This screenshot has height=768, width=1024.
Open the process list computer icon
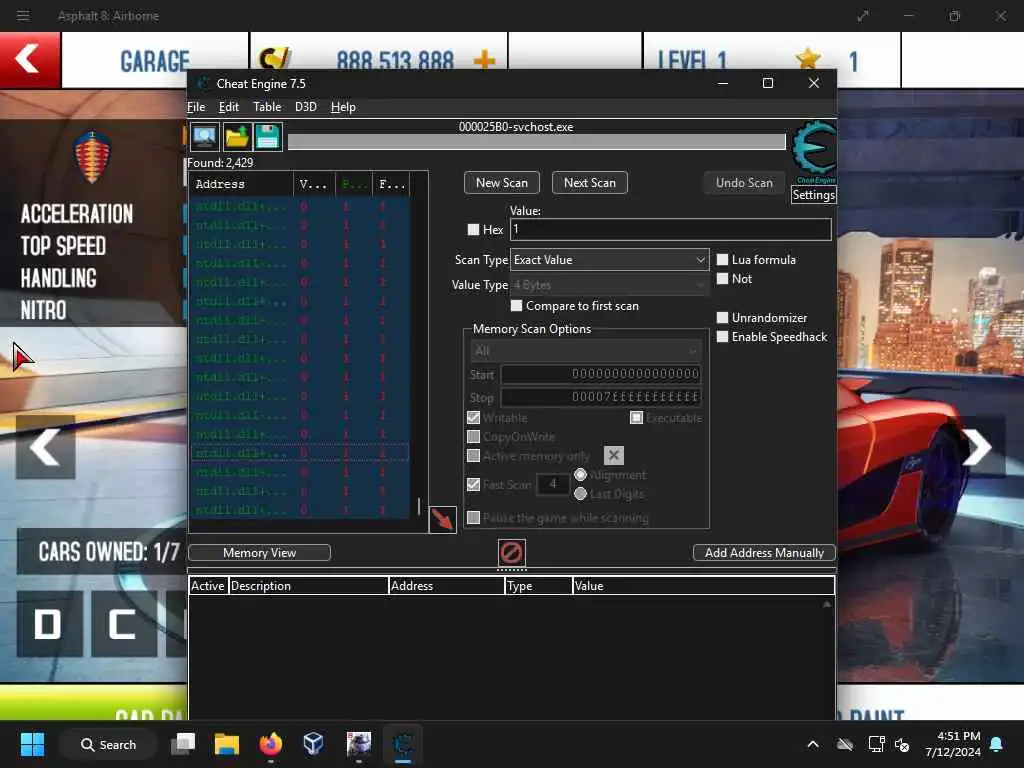click(204, 137)
